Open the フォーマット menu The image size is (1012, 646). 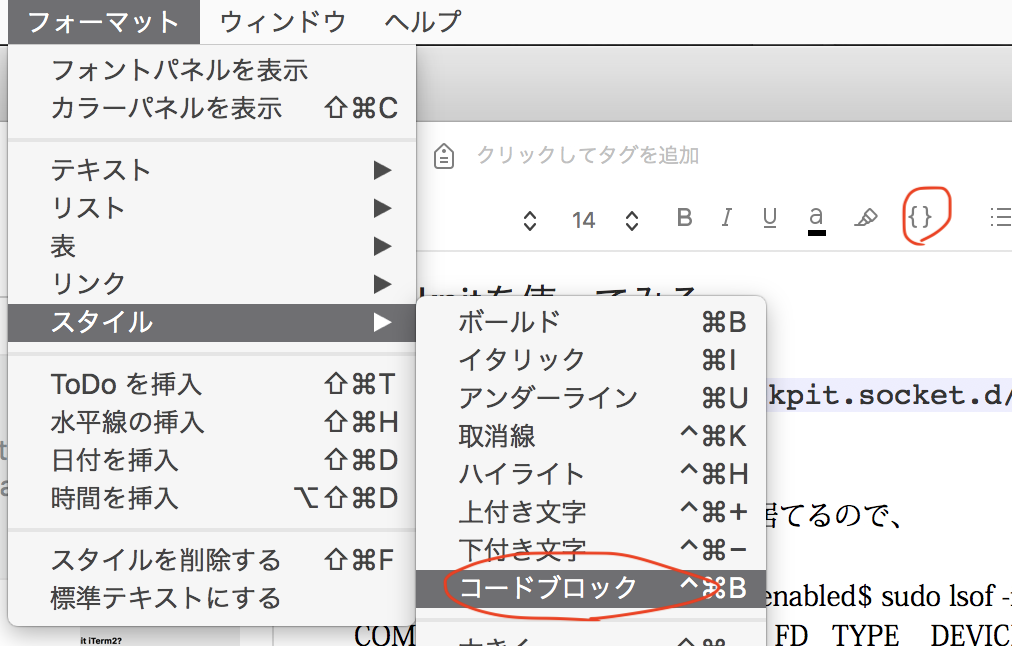click(x=104, y=22)
